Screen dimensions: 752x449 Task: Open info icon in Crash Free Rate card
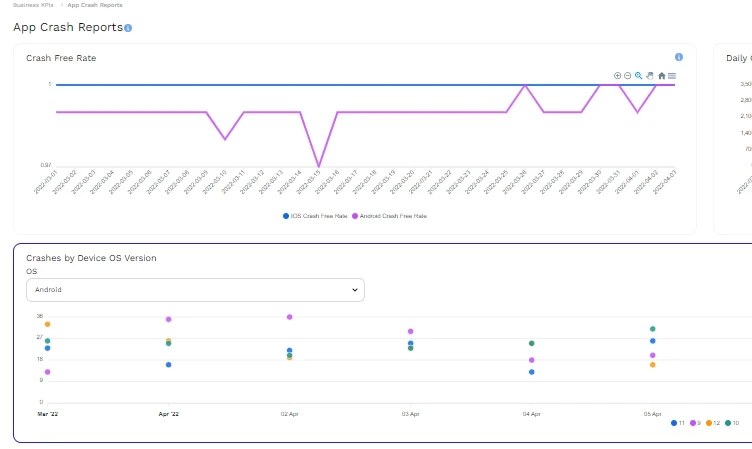click(x=679, y=57)
